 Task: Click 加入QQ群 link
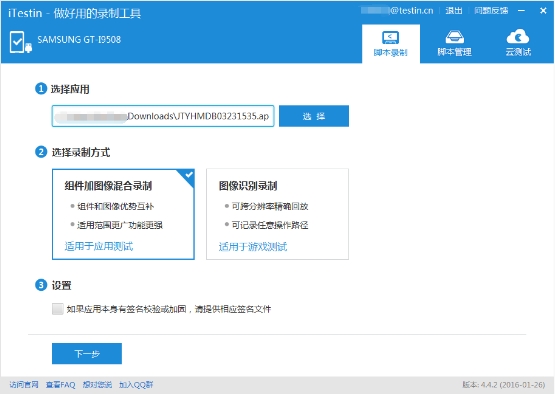(136, 384)
